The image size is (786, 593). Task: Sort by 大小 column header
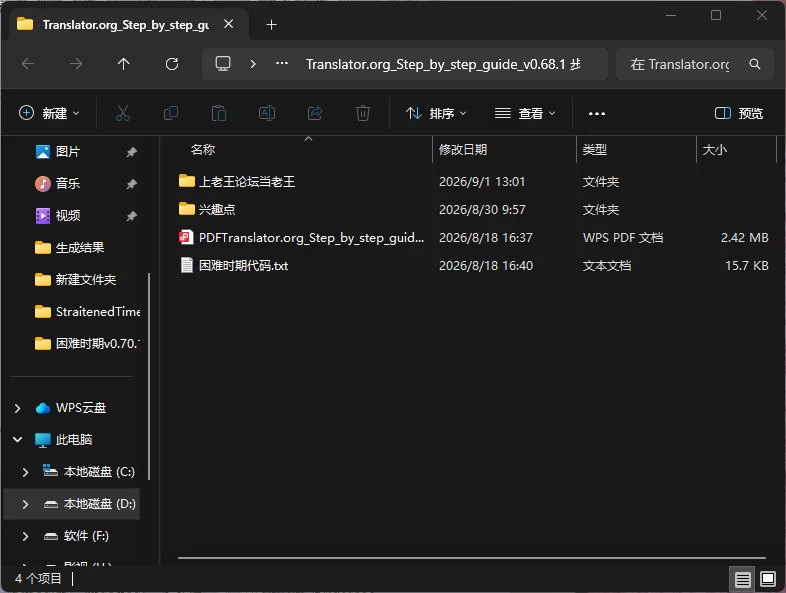(x=714, y=149)
